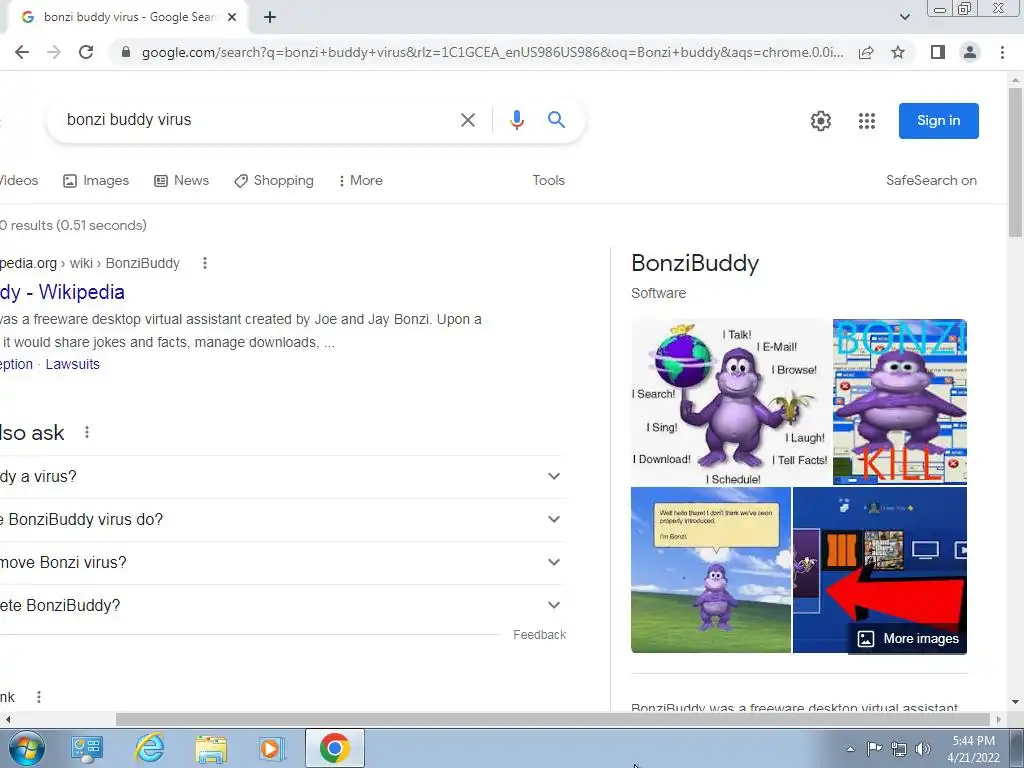Screen dimensions: 1024x768
Task: Open the Wikipedia result title link
Action: click(x=62, y=292)
